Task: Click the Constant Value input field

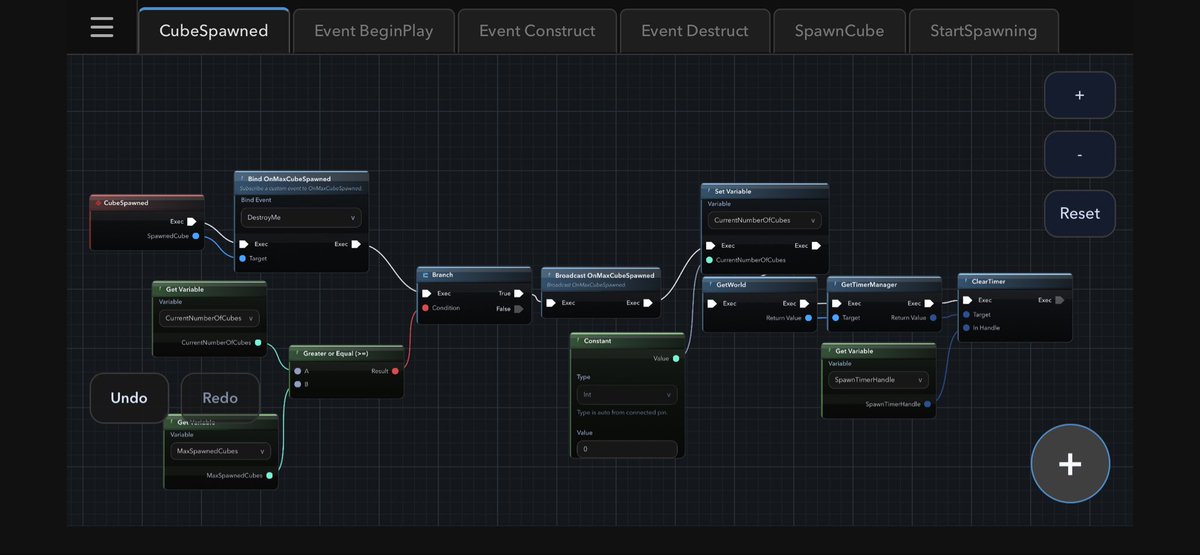Action: pyautogui.click(x=627, y=449)
